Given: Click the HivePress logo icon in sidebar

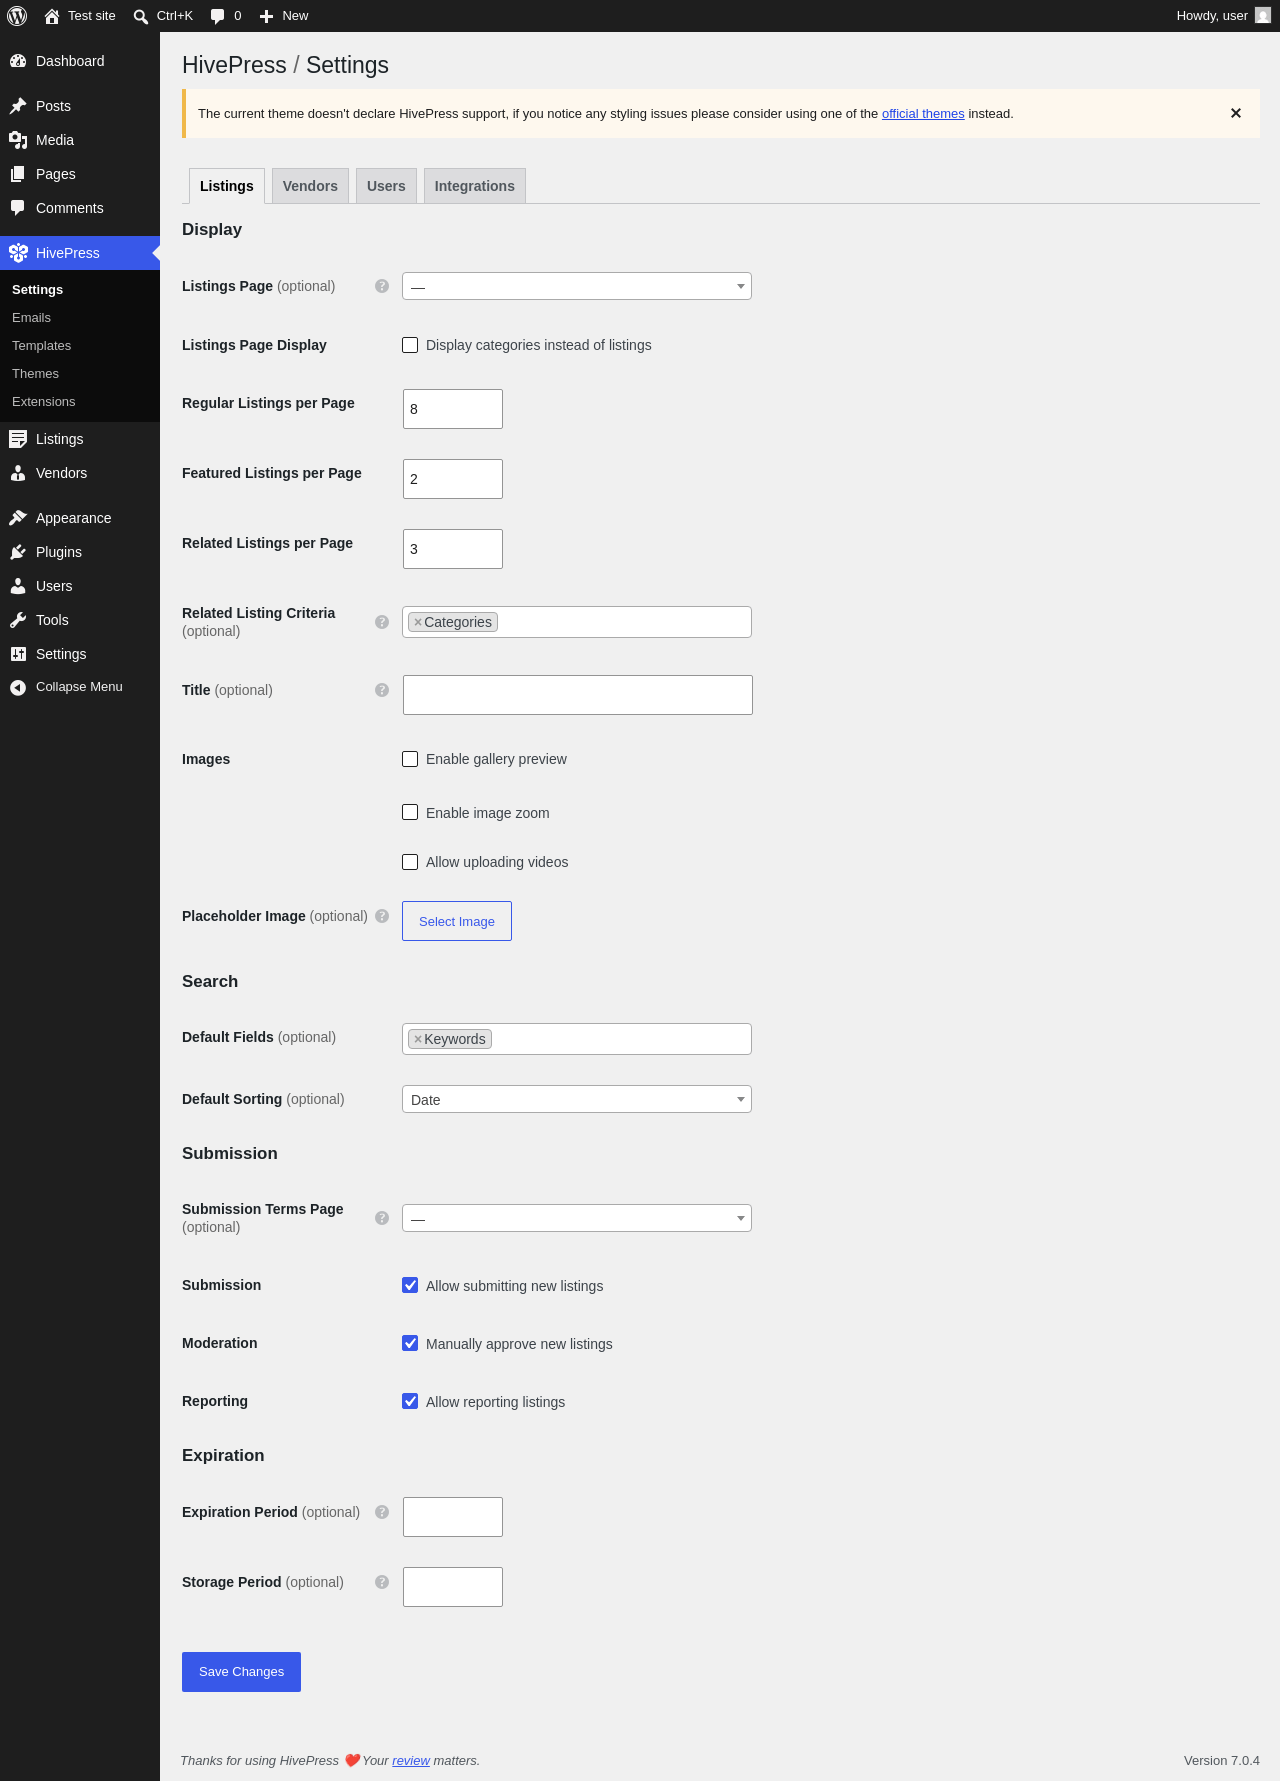Looking at the screenshot, I should [18, 253].
